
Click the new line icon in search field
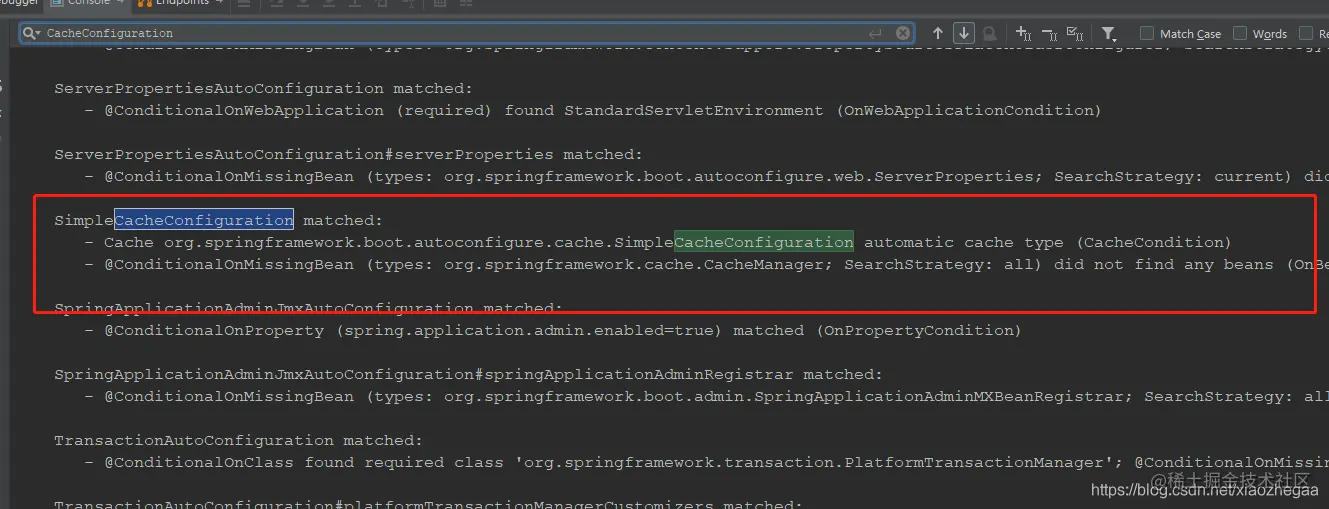(877, 33)
